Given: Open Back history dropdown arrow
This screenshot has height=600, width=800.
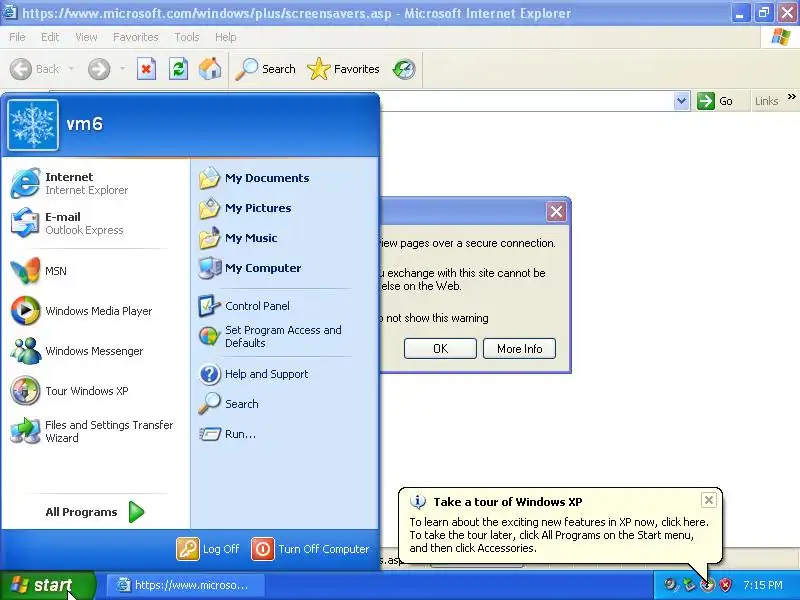Looking at the screenshot, I should (x=71, y=68).
